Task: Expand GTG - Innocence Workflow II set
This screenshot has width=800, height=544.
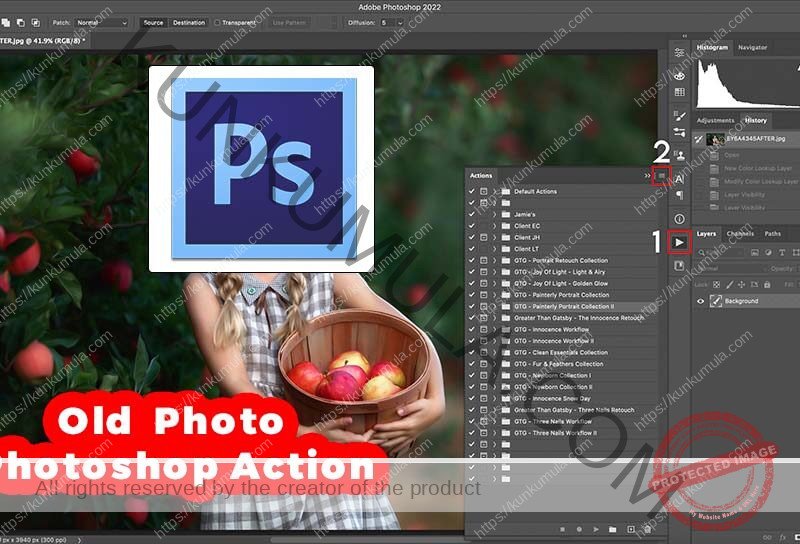Action: (x=494, y=341)
